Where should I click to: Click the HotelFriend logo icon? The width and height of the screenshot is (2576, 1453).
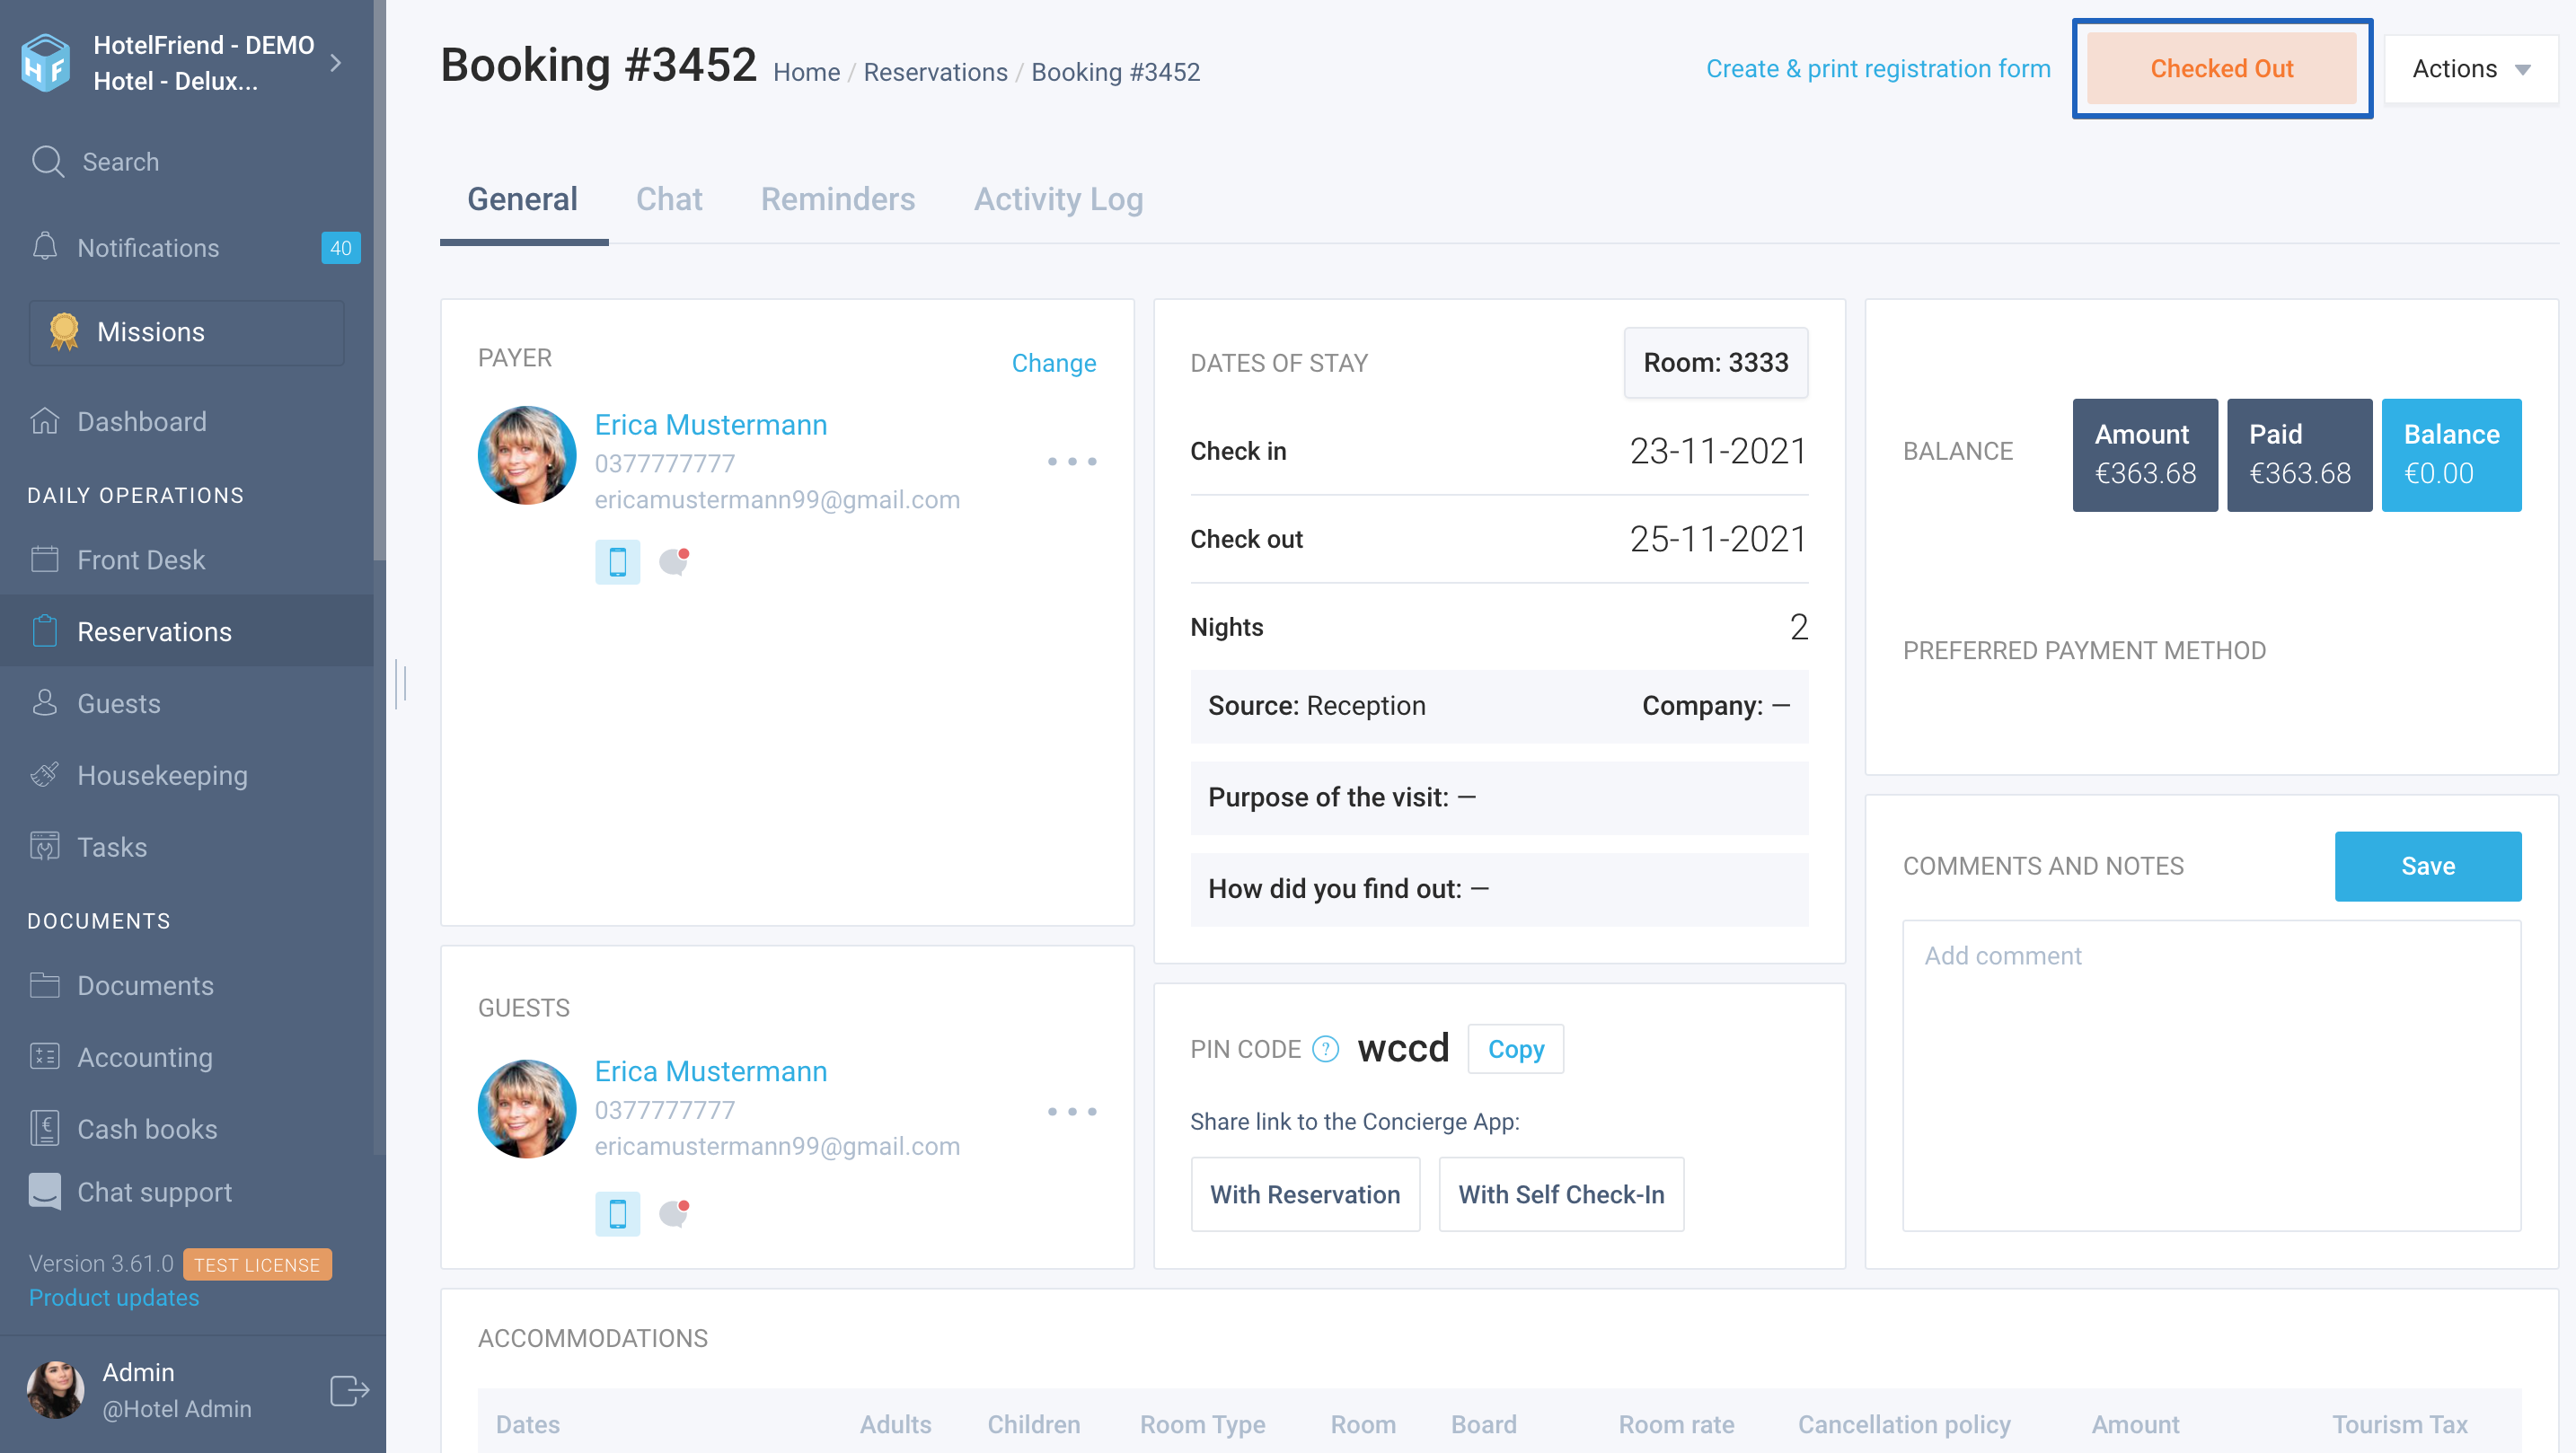pyautogui.click(x=46, y=63)
